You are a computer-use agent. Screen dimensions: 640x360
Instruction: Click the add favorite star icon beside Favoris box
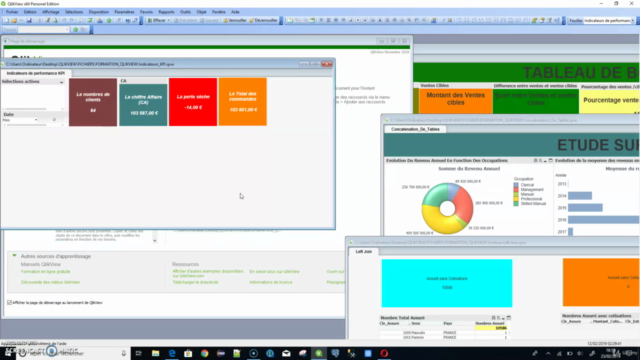point(76,29)
